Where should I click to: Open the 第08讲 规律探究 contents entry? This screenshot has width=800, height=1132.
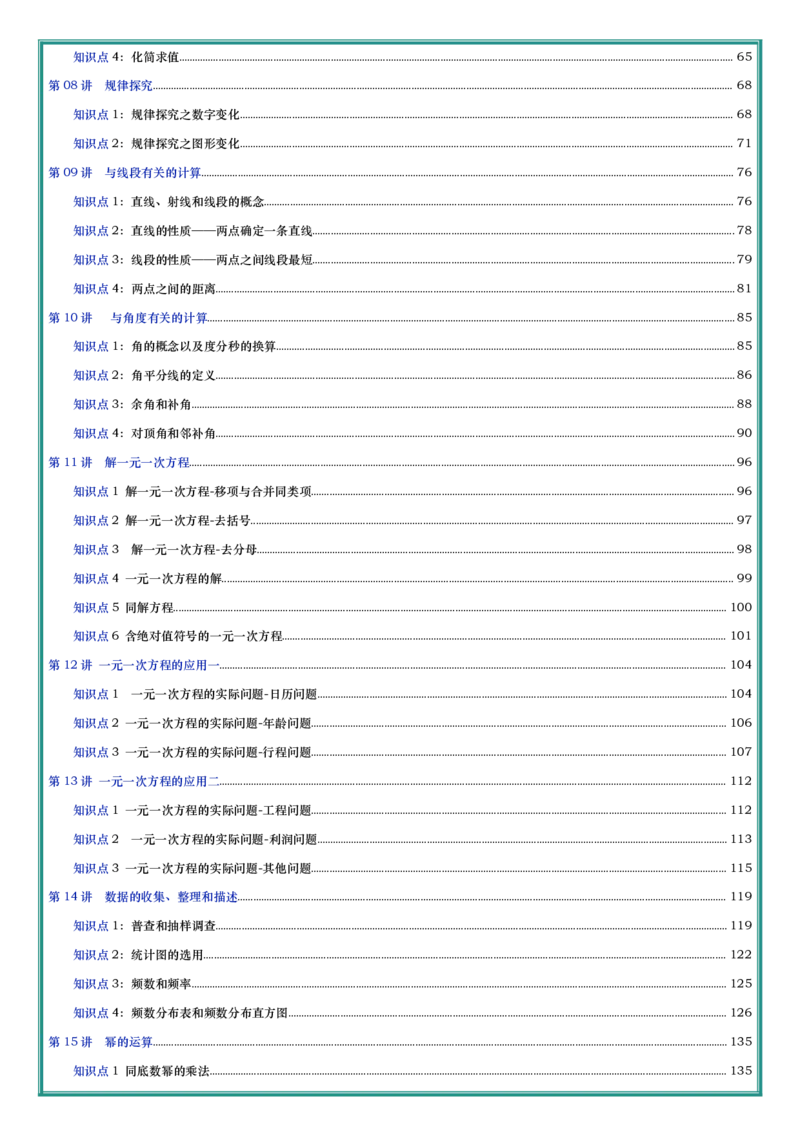click(400, 85)
